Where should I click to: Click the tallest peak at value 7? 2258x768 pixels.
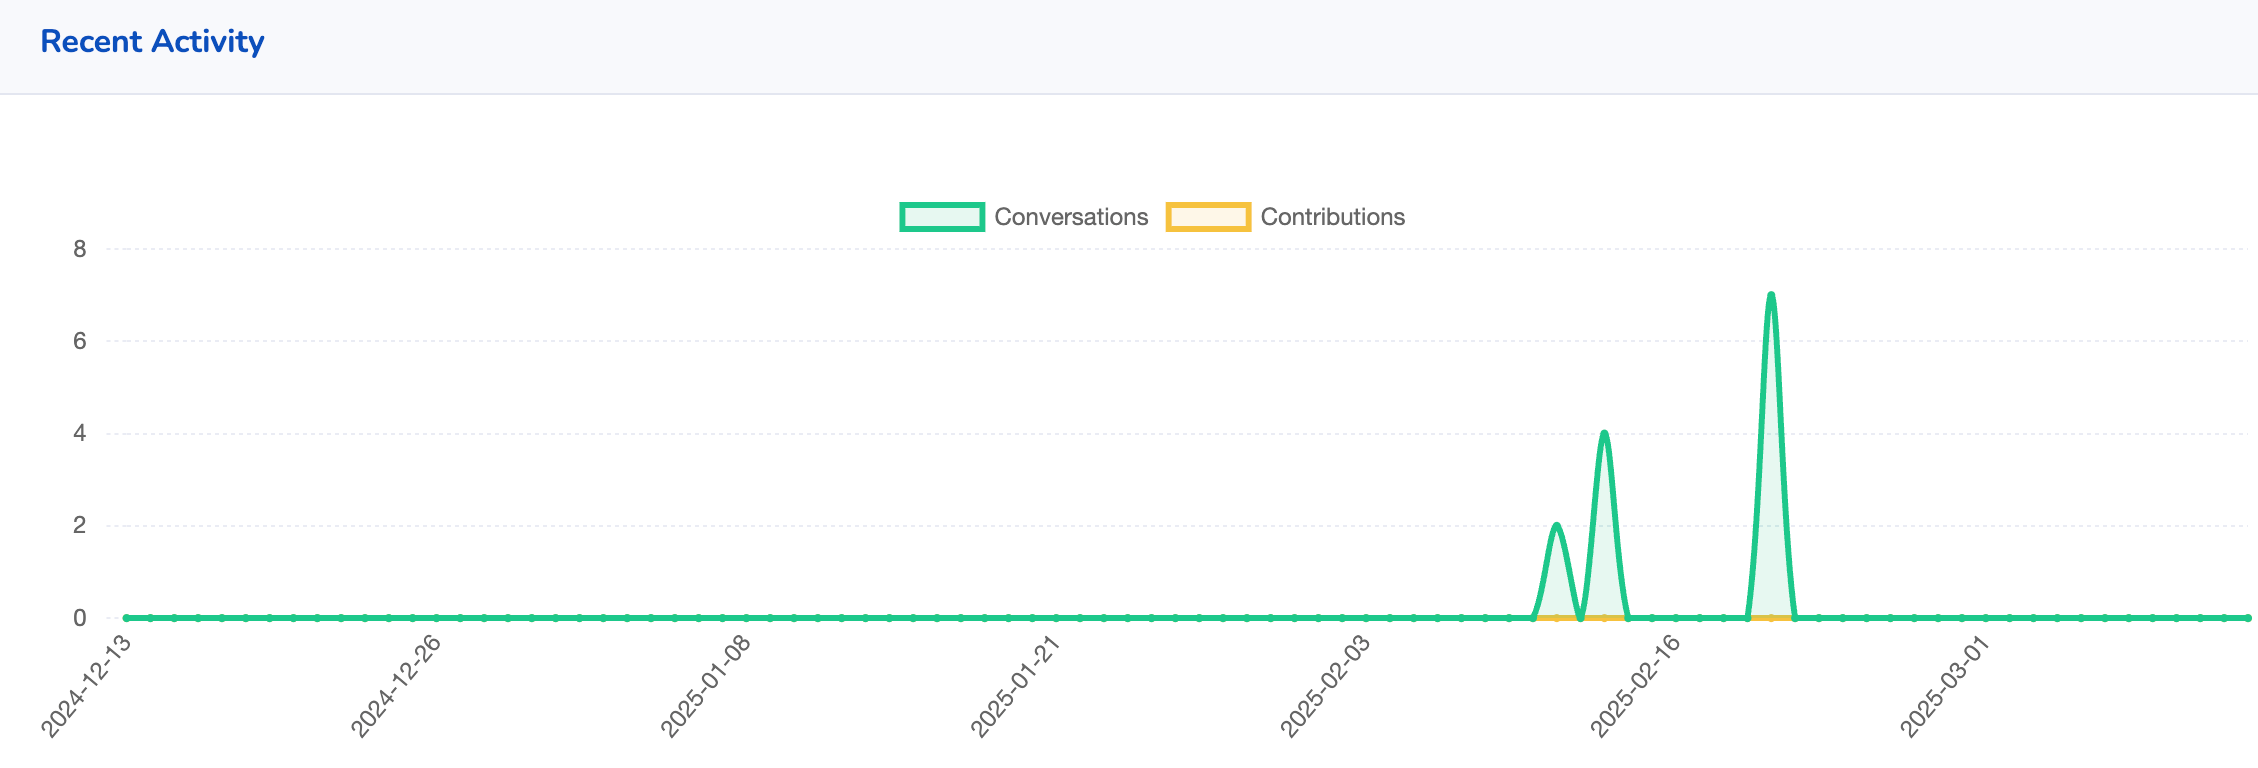1771,295
